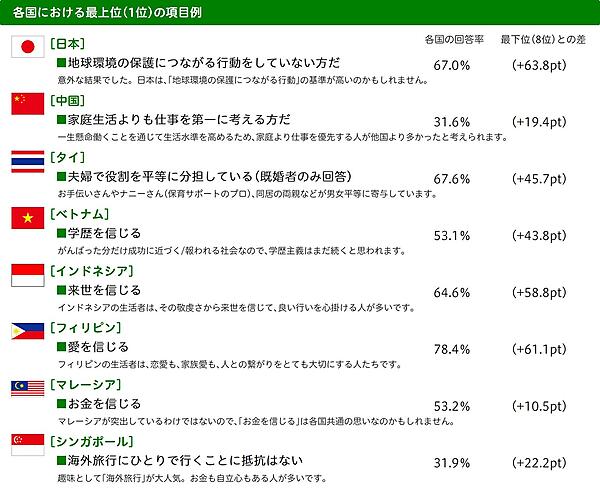Select the Thailand flag icon

[x=24, y=162]
